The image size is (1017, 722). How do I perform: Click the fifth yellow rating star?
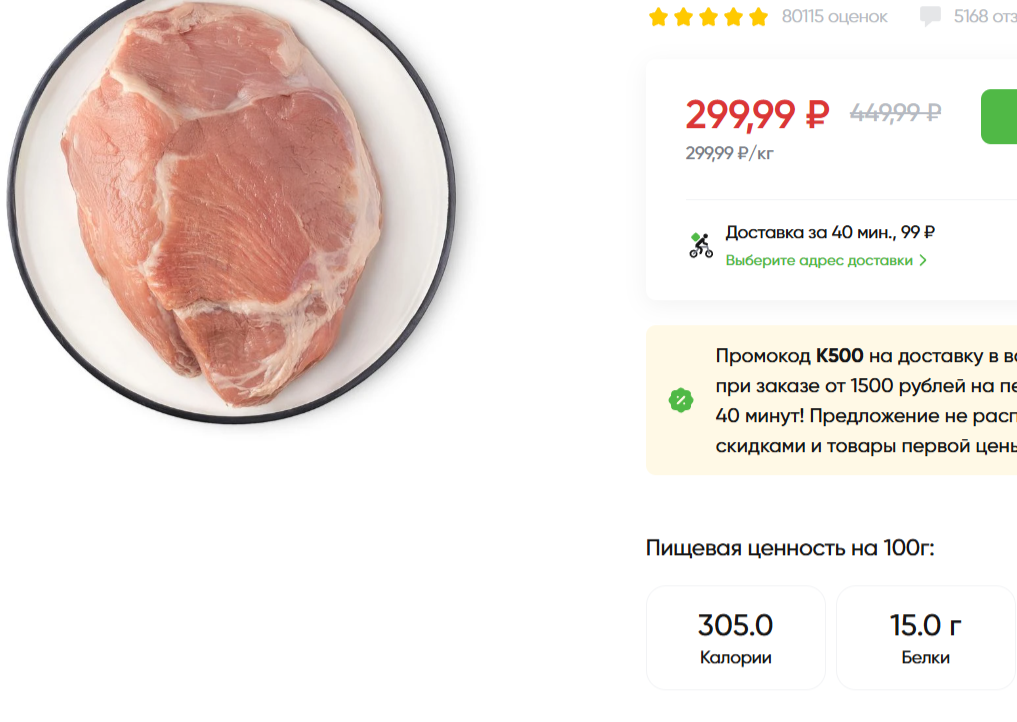pyautogui.click(x=758, y=17)
